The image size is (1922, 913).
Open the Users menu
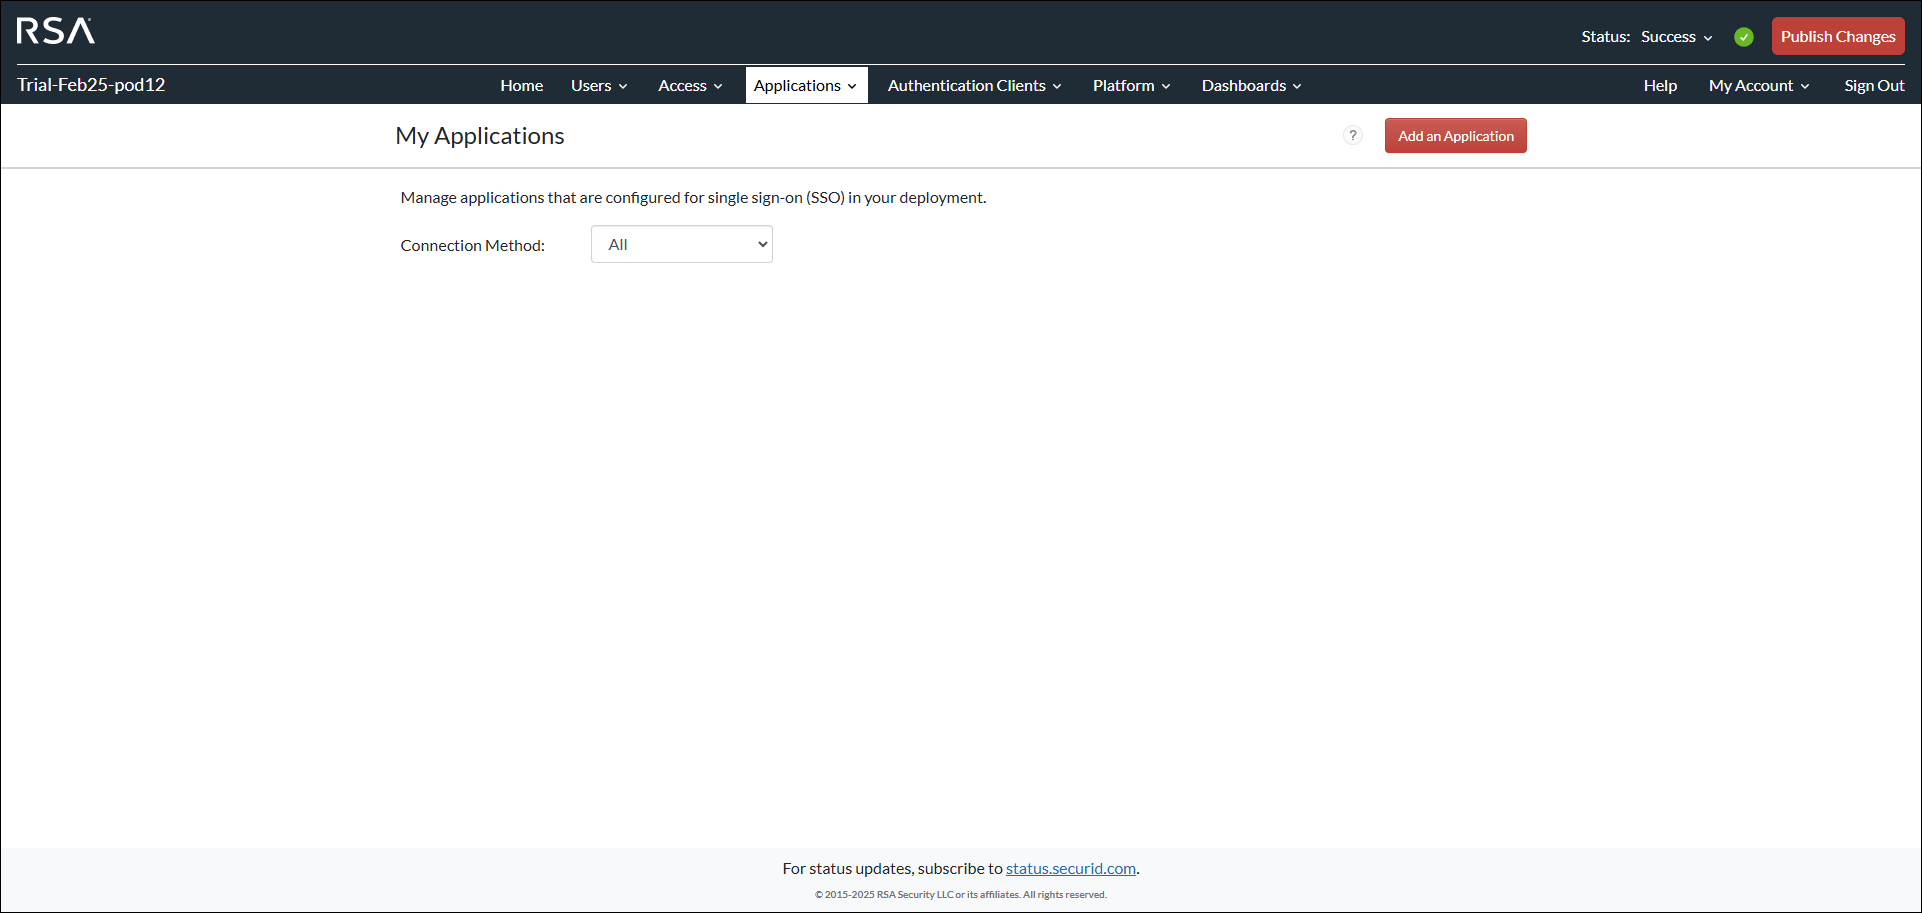click(x=598, y=85)
